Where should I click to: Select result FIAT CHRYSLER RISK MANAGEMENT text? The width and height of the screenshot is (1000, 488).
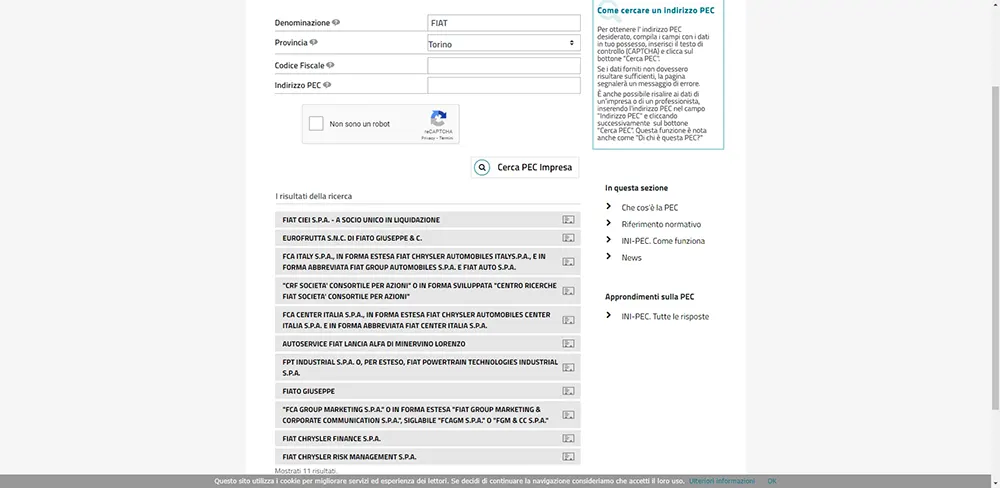(x=349, y=457)
